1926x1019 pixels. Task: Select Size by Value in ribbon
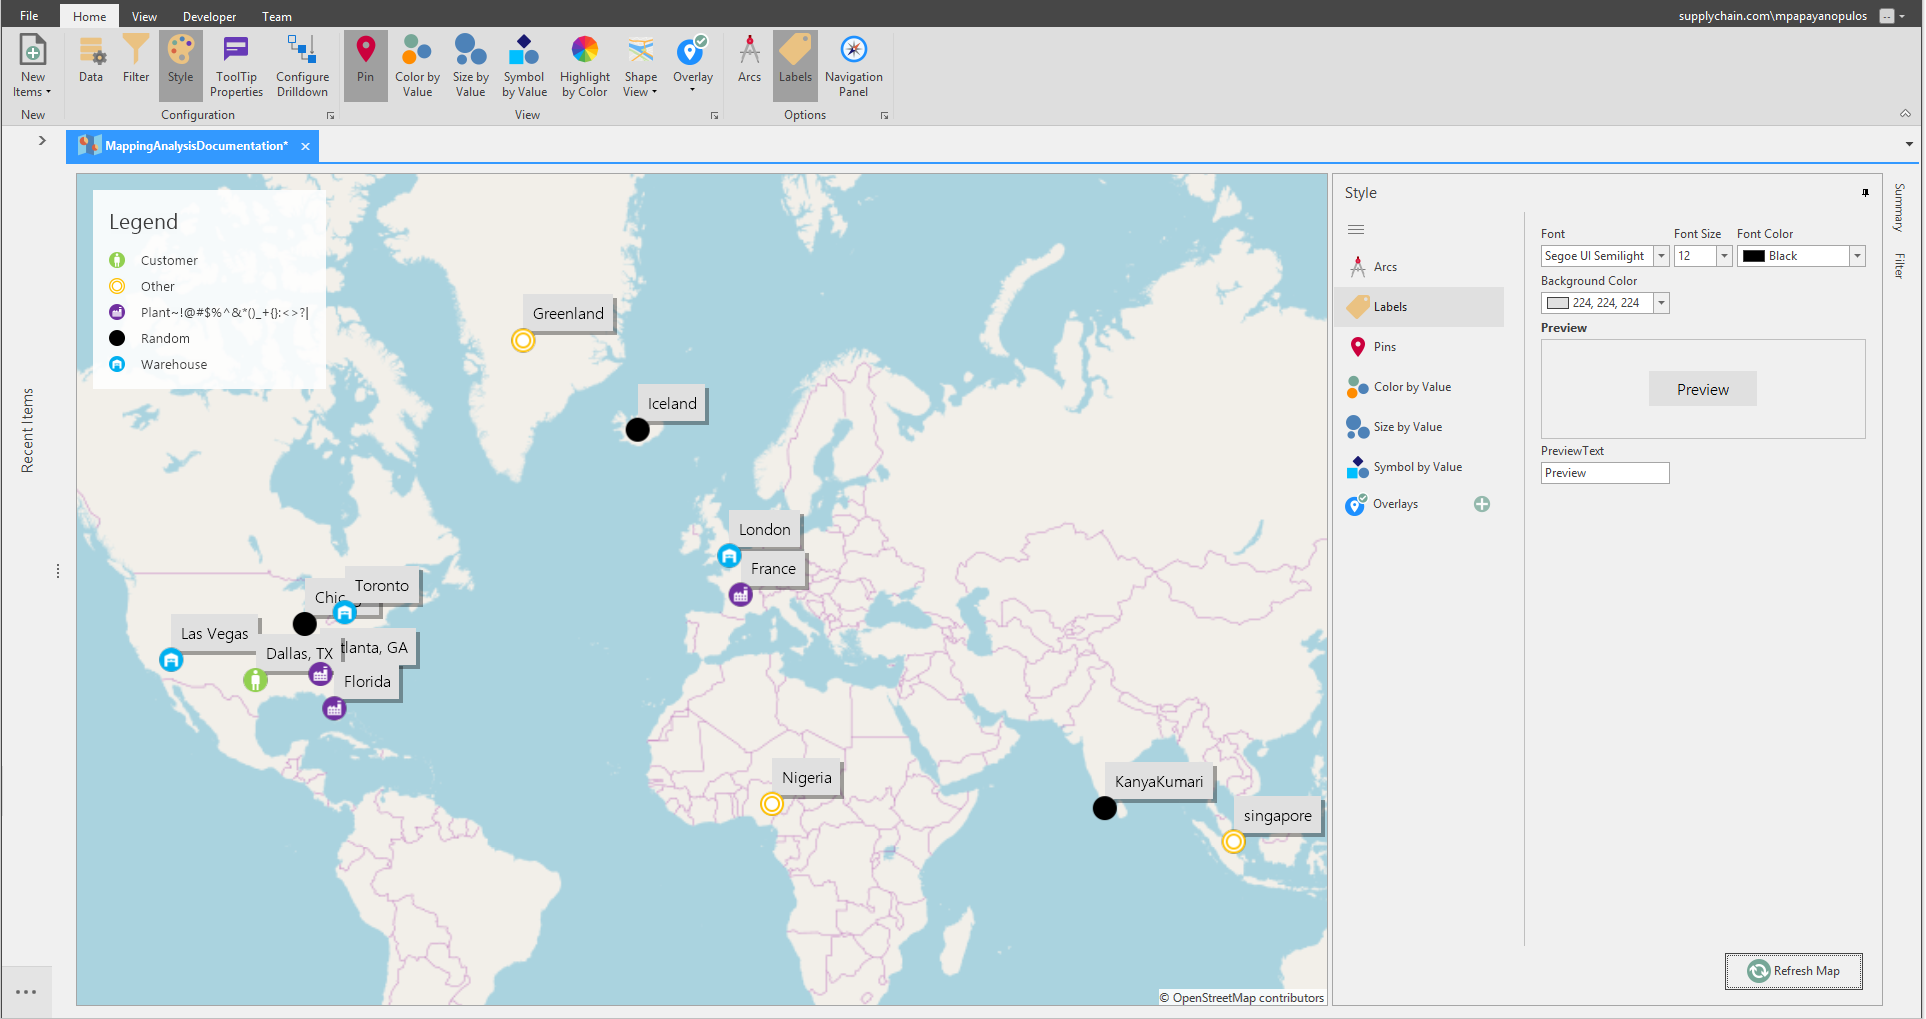point(470,66)
